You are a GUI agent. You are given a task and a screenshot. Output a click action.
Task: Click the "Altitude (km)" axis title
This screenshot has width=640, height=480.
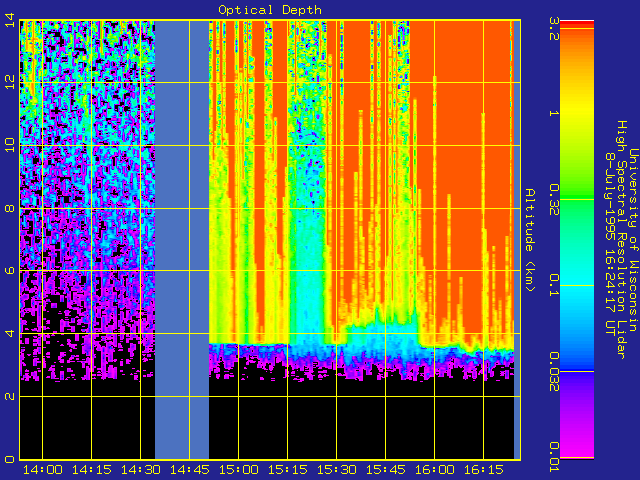pyautogui.click(x=529, y=240)
